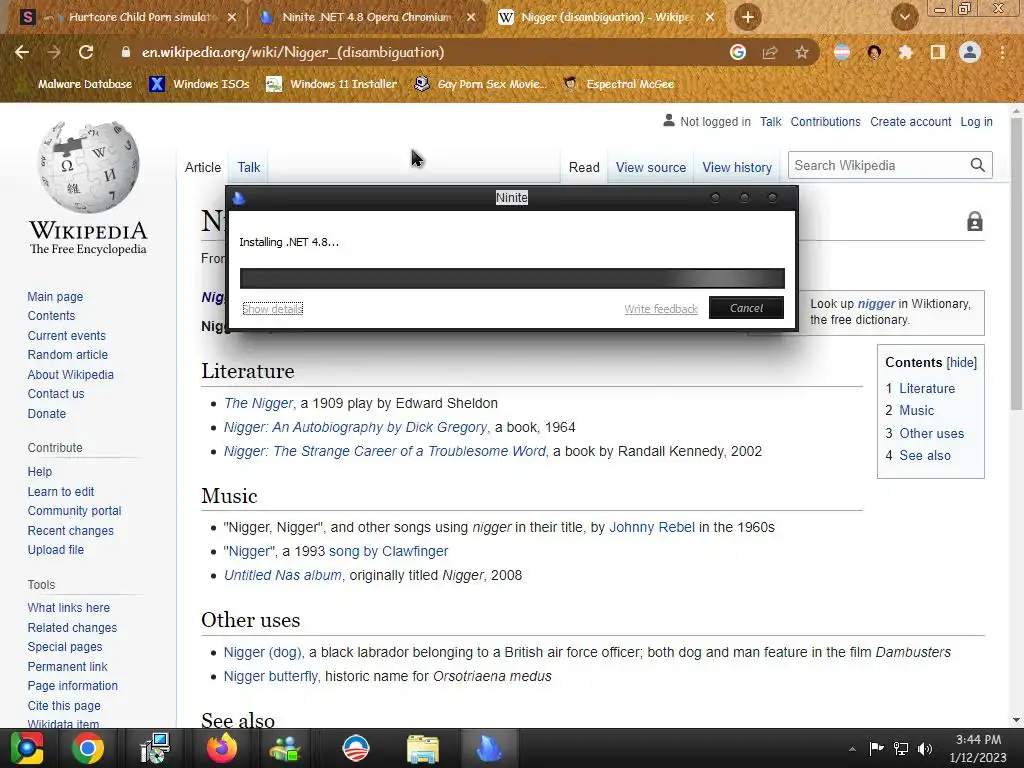Switch to the Ninite .NET 4.8 browser tab
Screen dimensions: 1024x768
(366, 17)
